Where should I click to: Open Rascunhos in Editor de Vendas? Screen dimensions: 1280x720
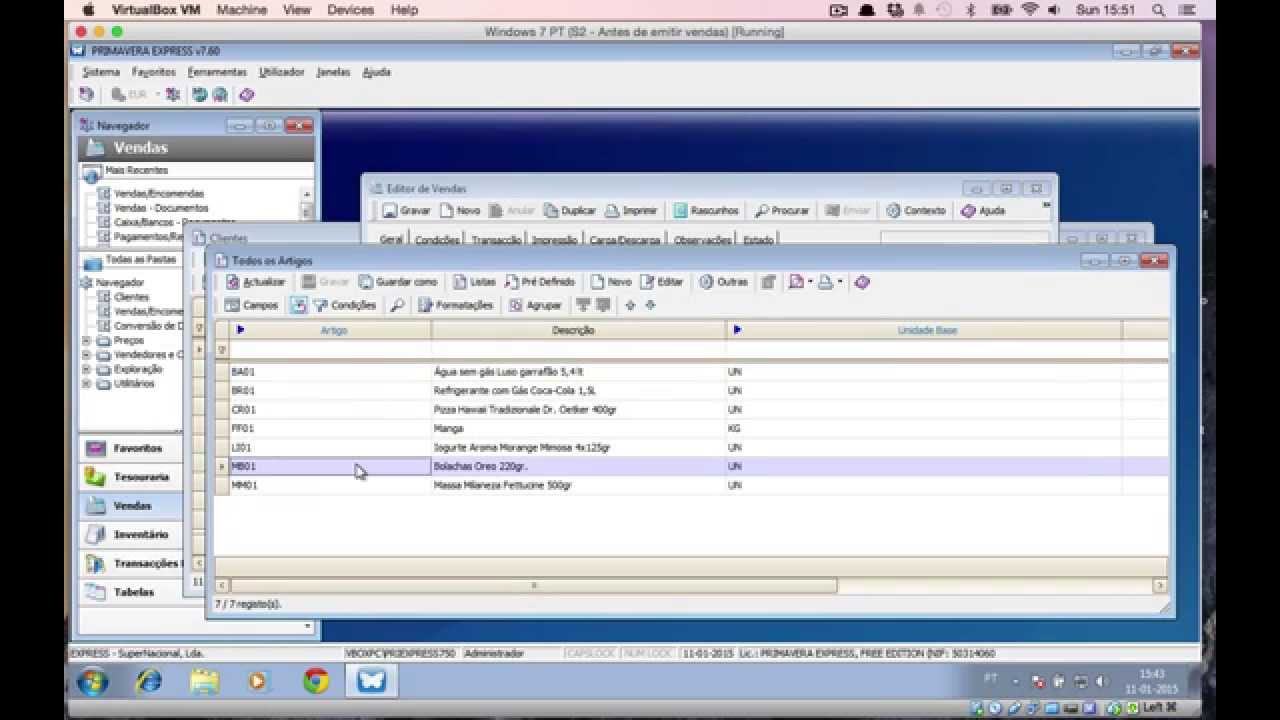coord(706,211)
